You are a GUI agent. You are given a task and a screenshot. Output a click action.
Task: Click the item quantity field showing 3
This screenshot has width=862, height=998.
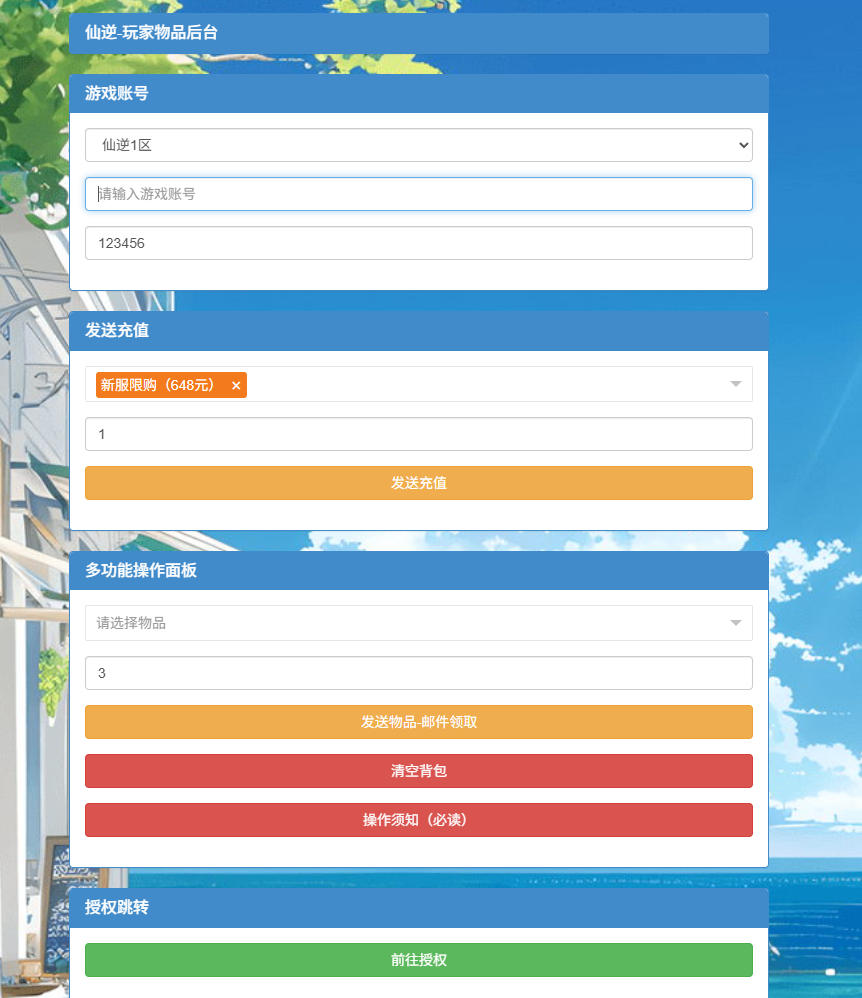[x=418, y=673]
